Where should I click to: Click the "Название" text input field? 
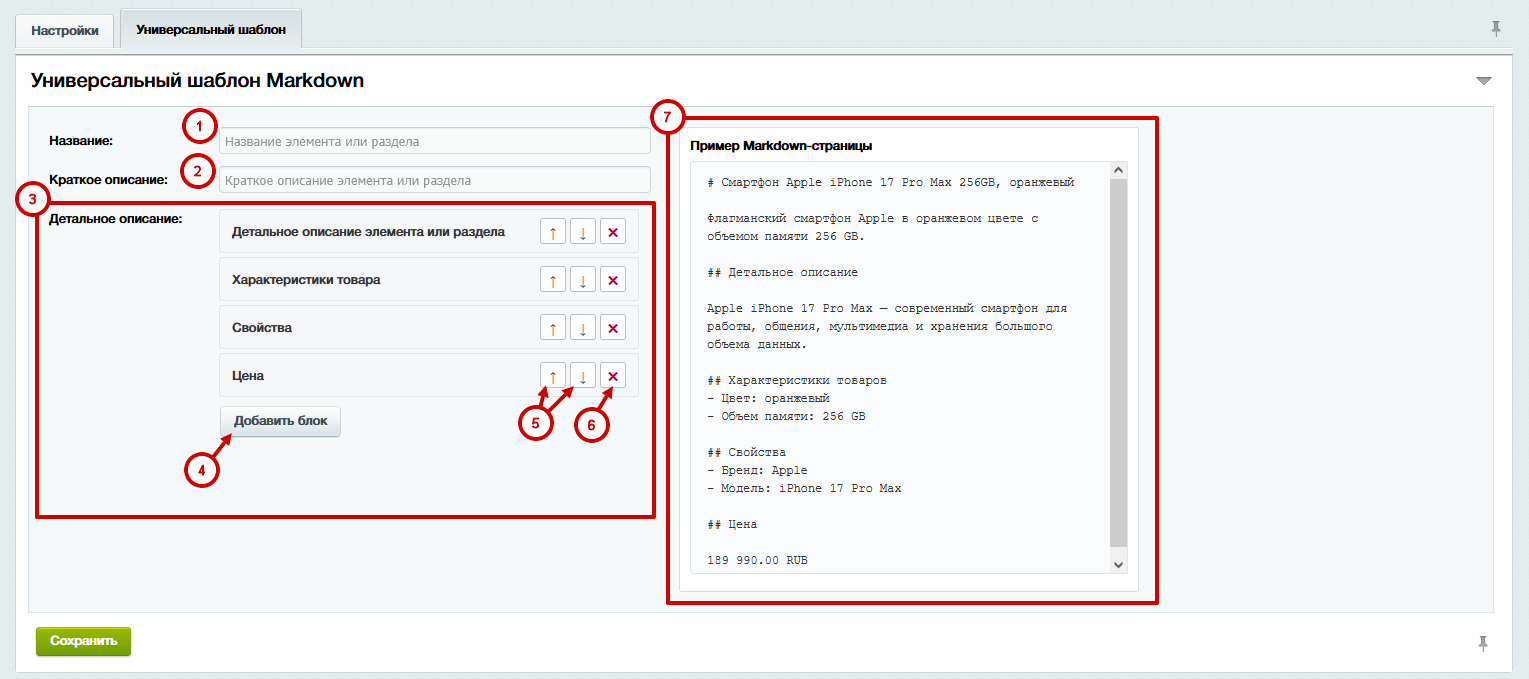pos(434,140)
